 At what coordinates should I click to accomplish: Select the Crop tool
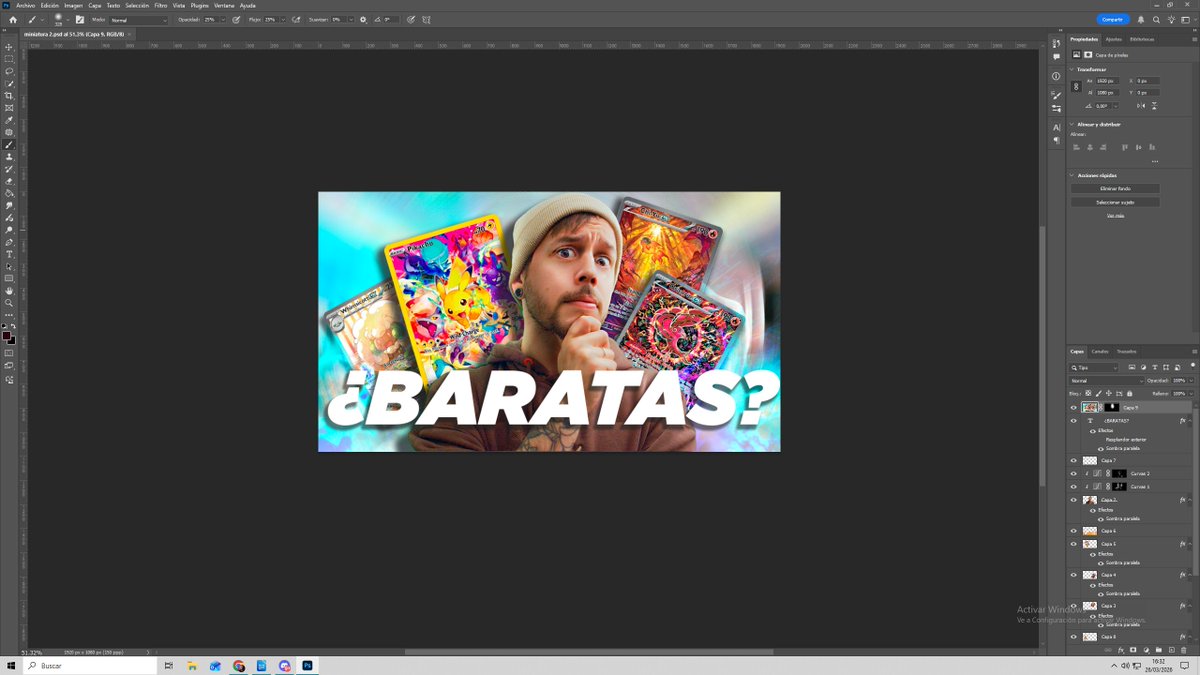(9, 94)
